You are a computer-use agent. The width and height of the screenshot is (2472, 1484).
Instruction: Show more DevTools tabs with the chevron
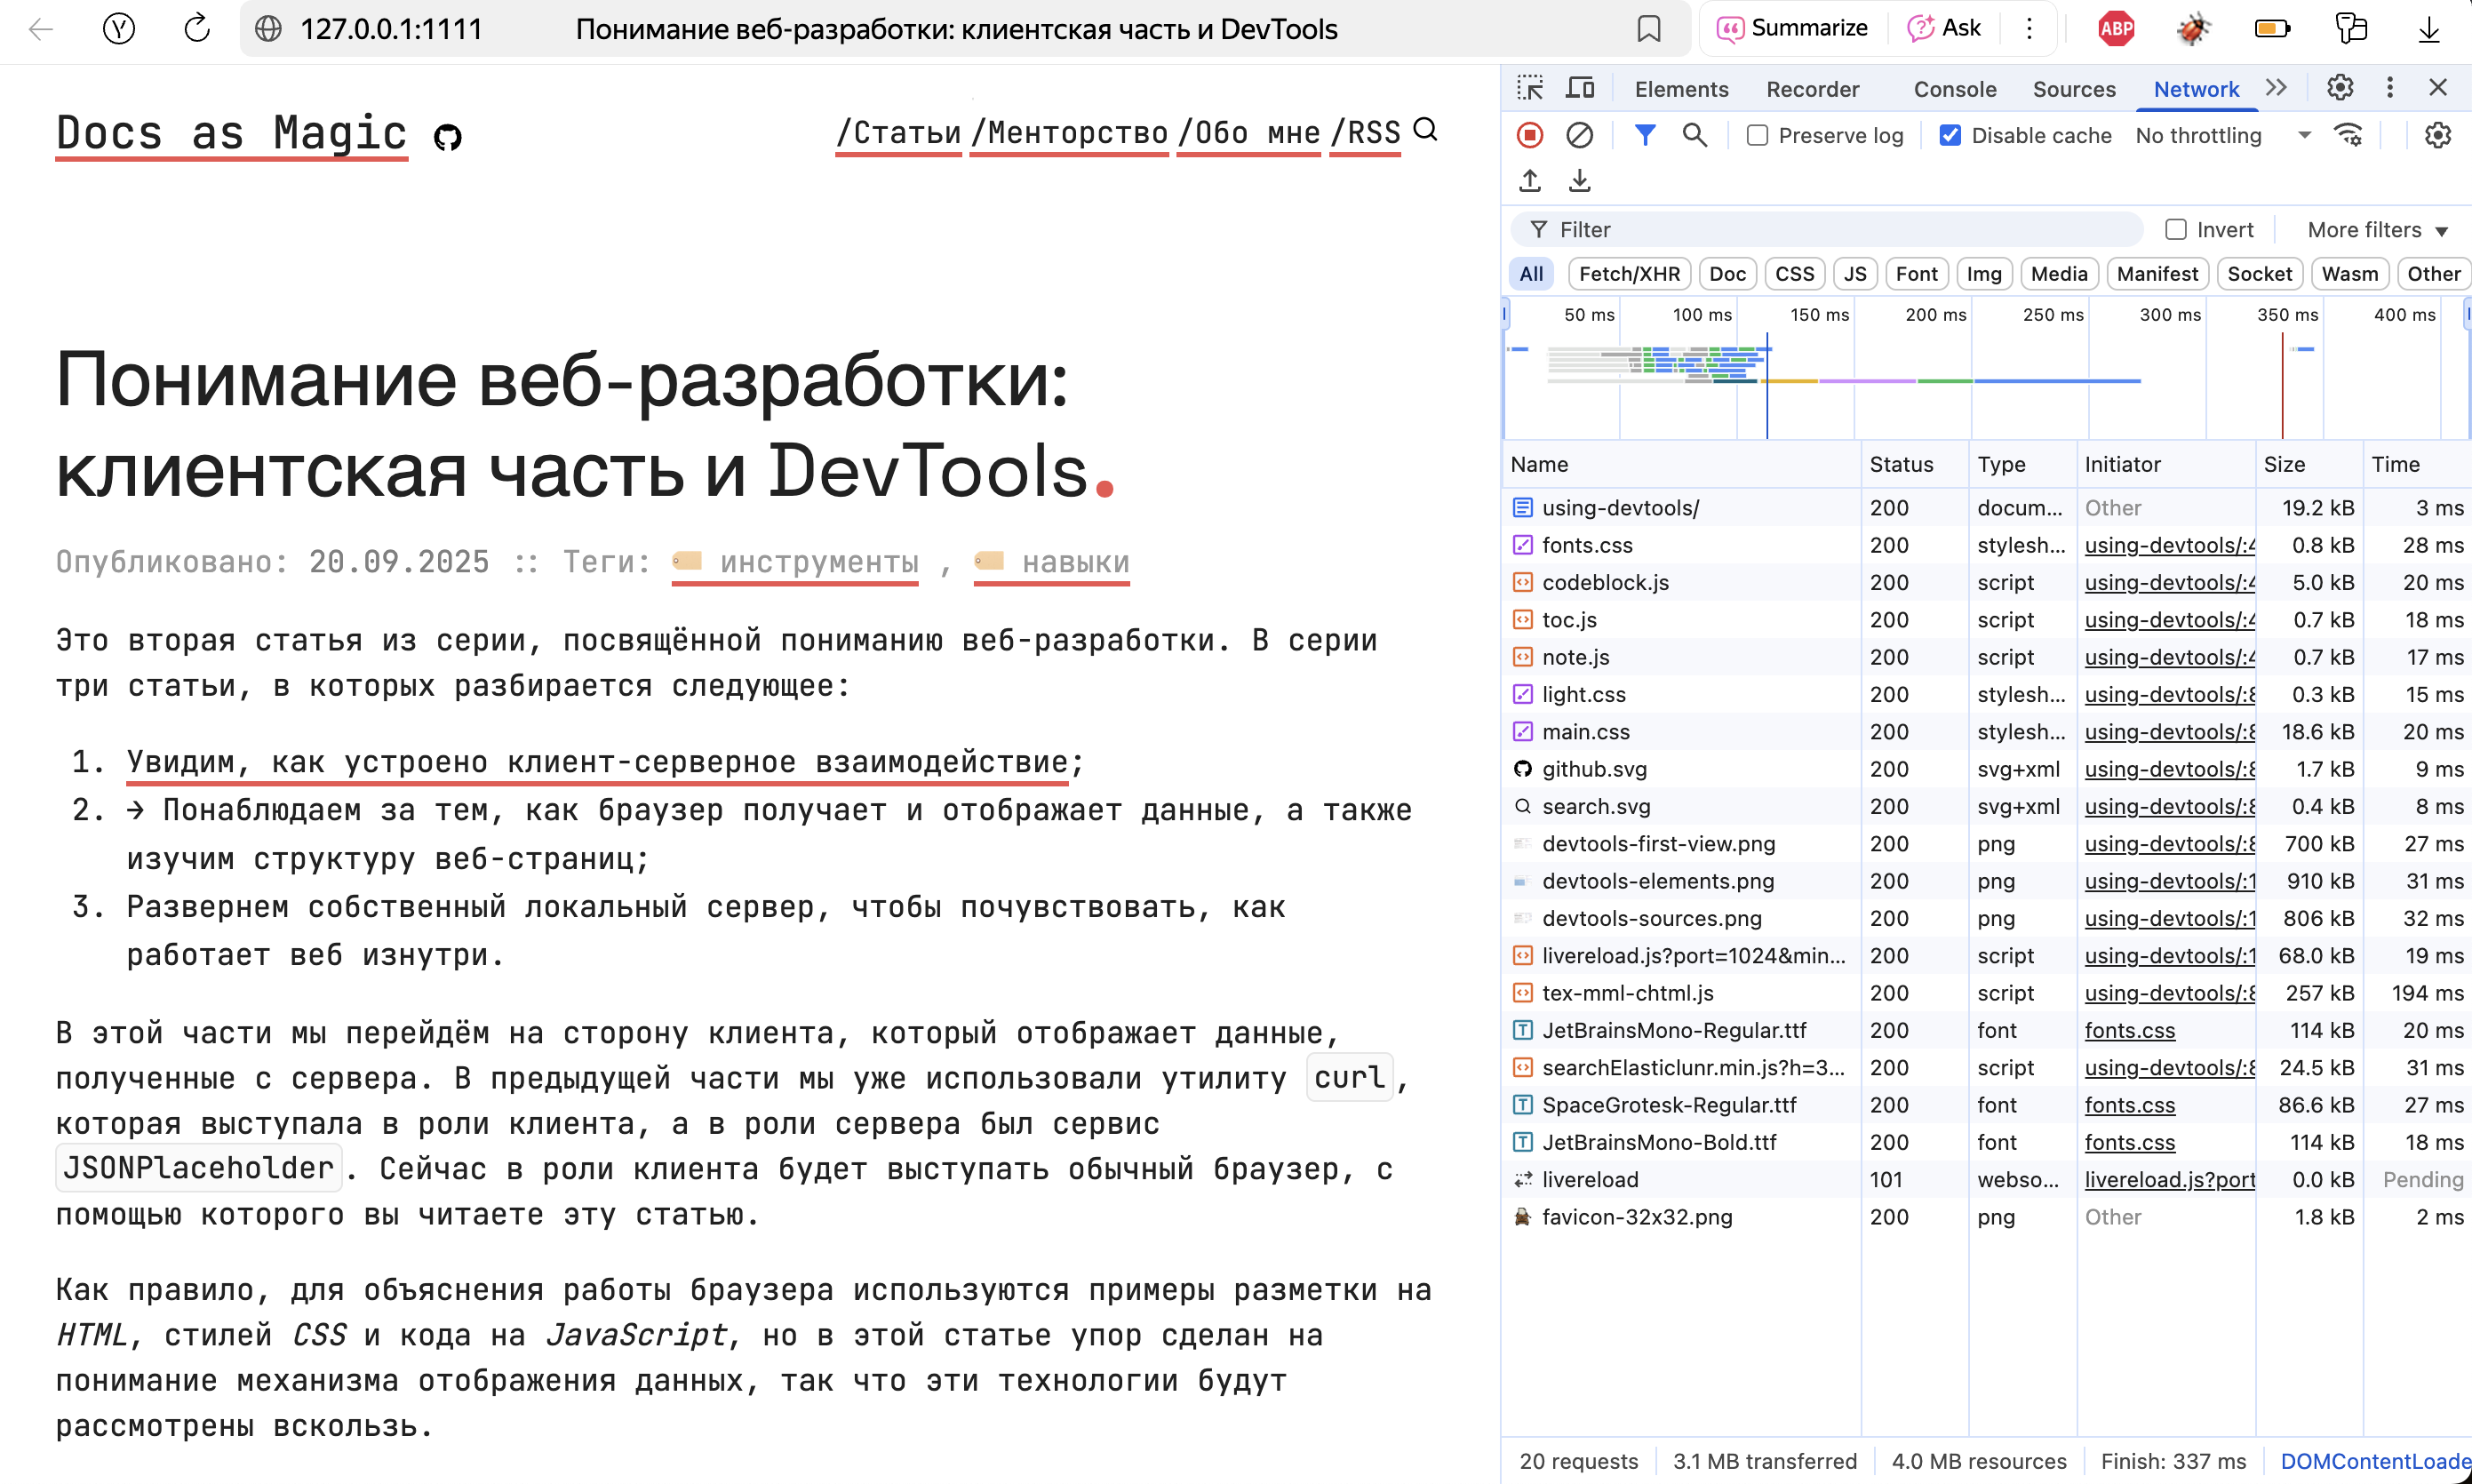click(2276, 88)
